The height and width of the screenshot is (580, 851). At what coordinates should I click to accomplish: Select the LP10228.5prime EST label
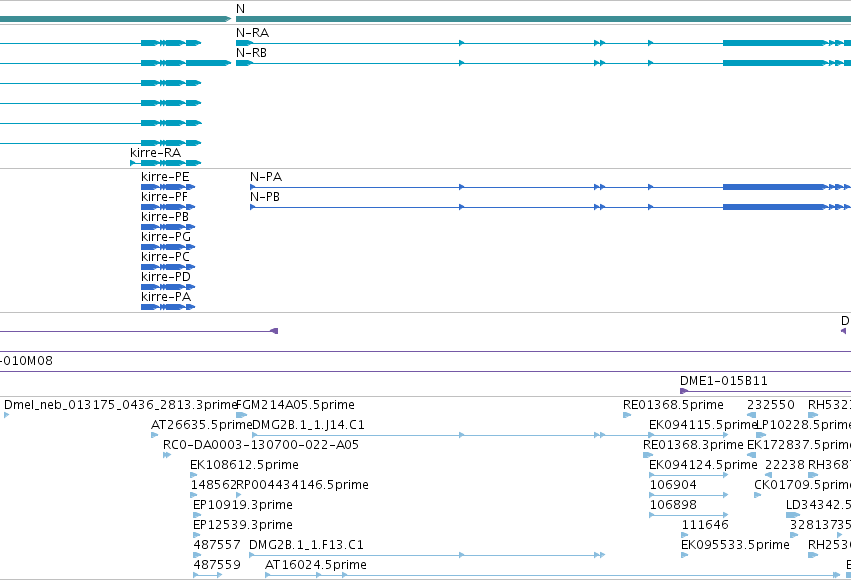803,425
